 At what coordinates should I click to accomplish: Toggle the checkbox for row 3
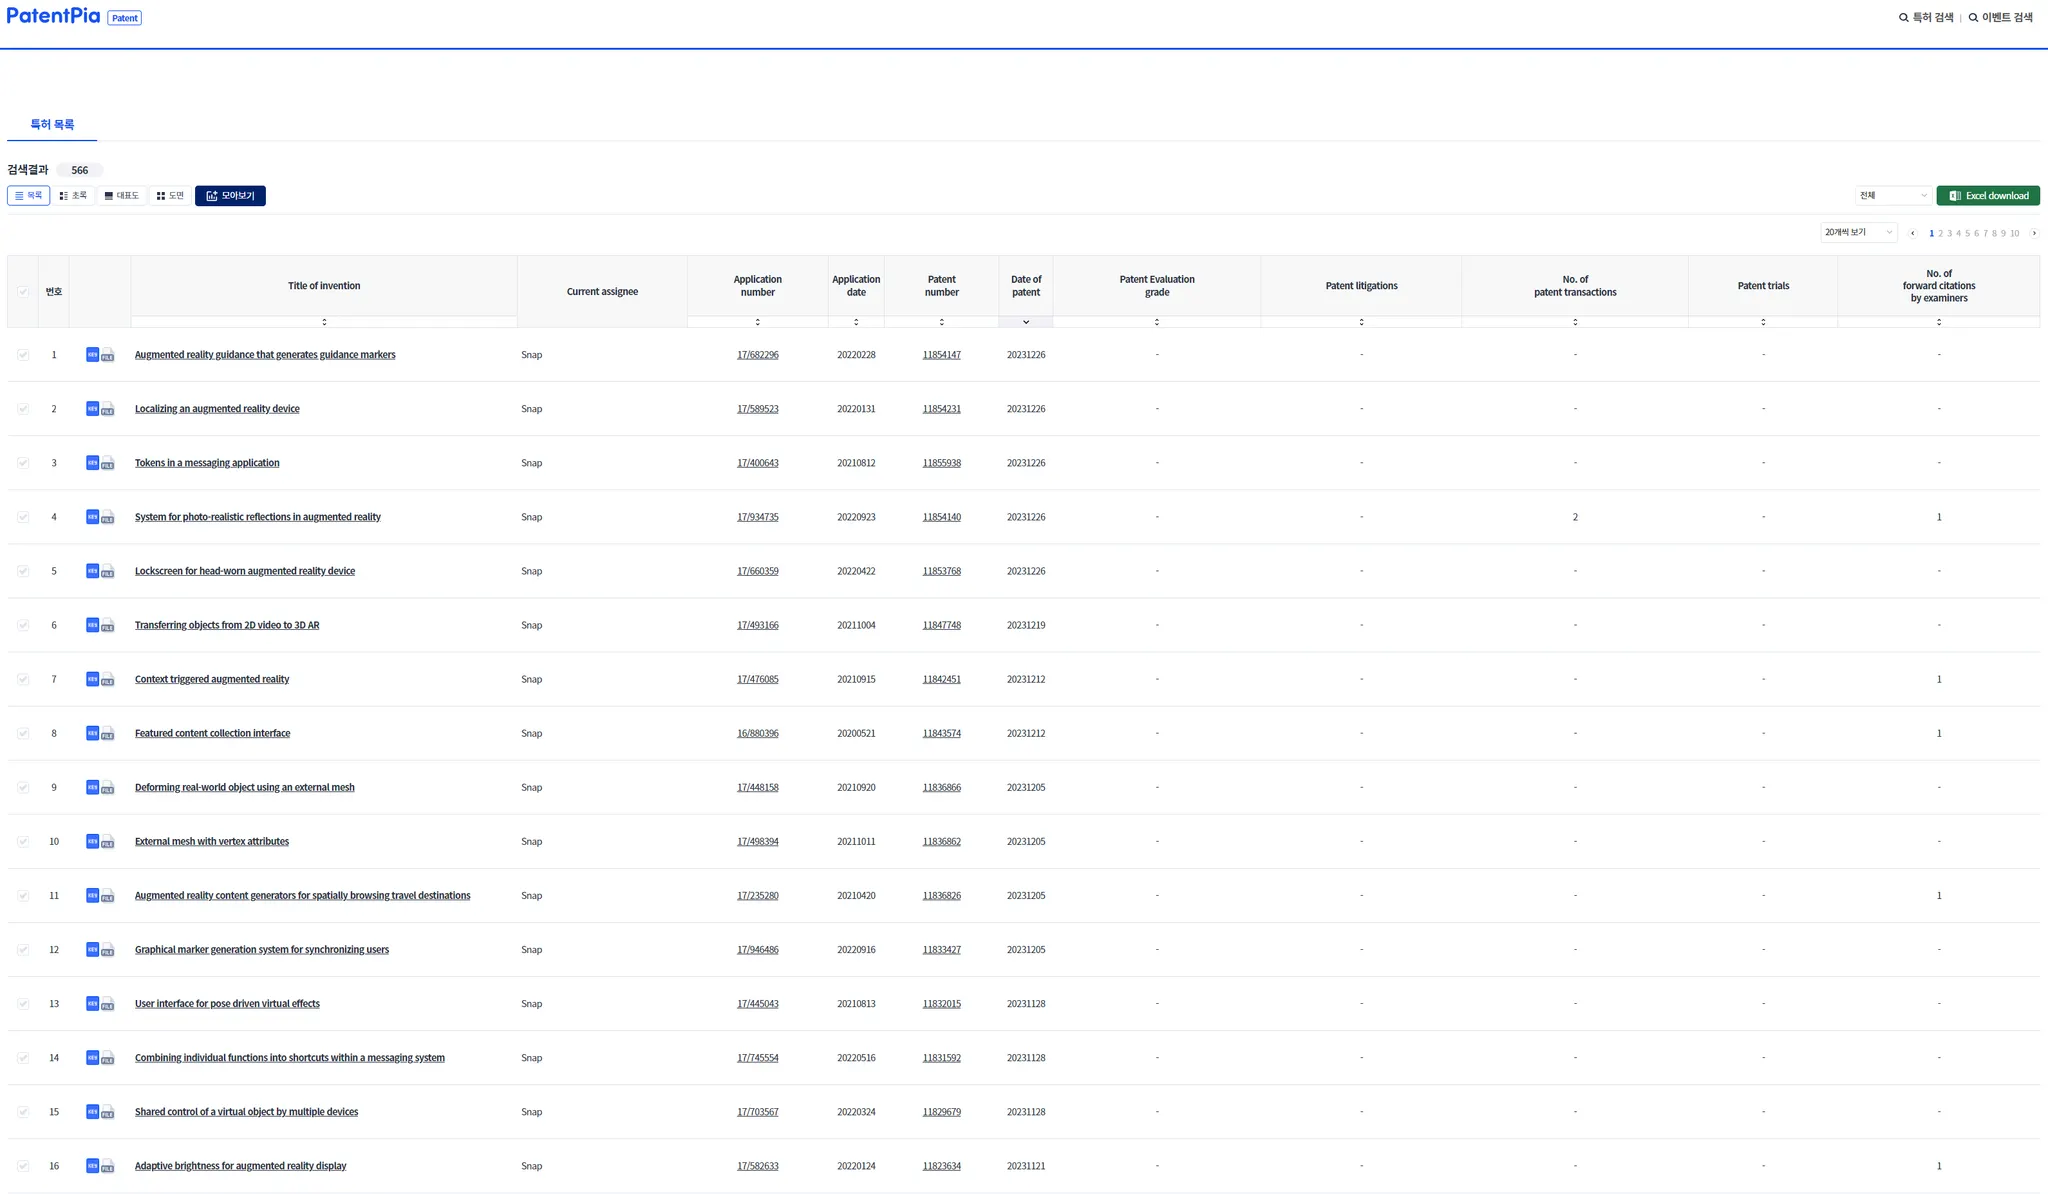23,463
